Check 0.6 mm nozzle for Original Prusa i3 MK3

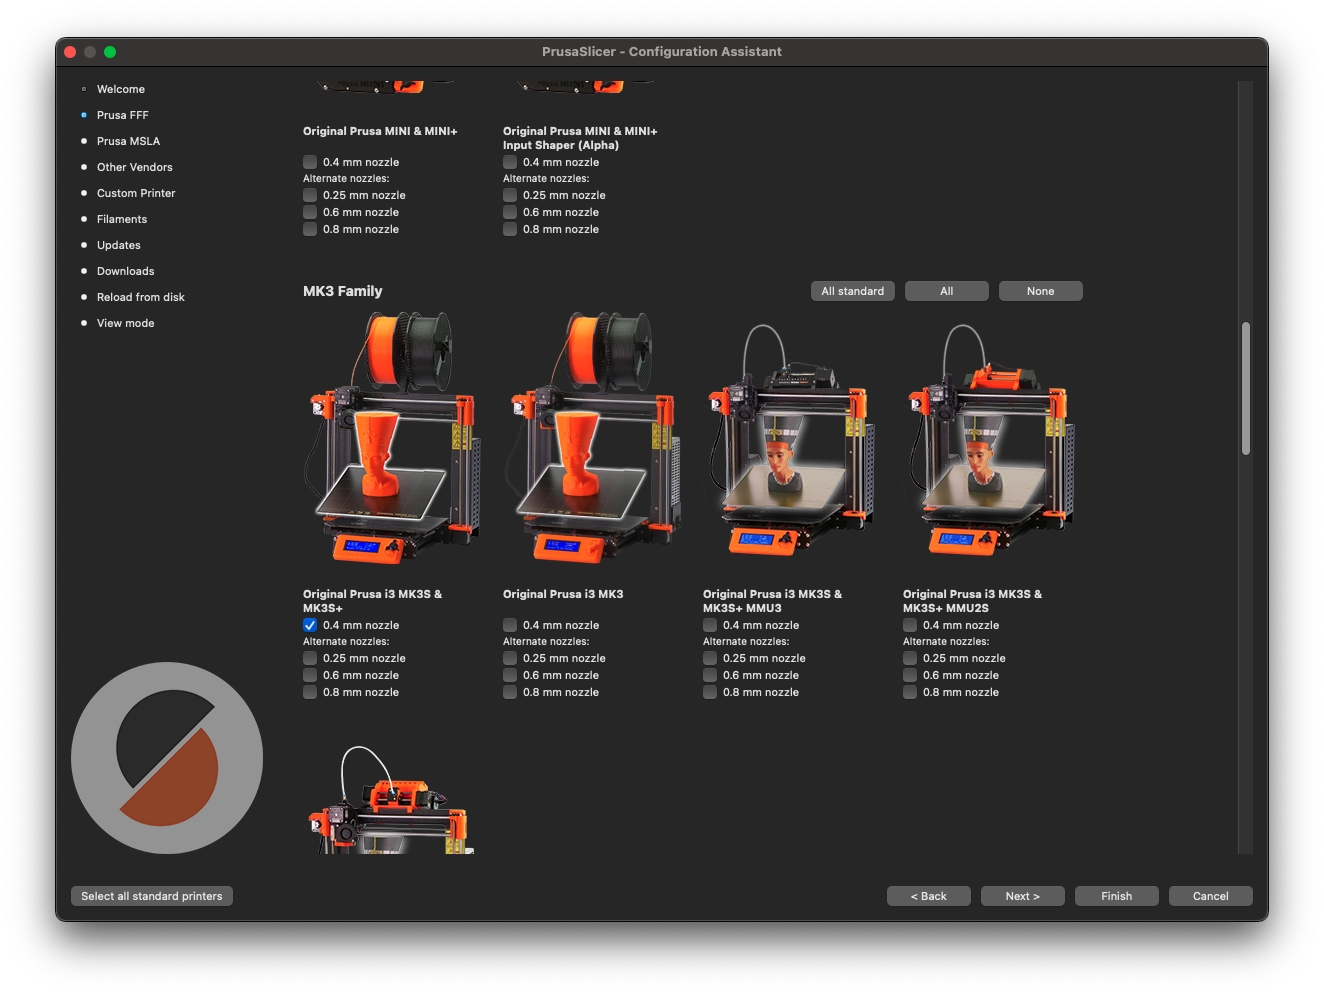coord(510,675)
